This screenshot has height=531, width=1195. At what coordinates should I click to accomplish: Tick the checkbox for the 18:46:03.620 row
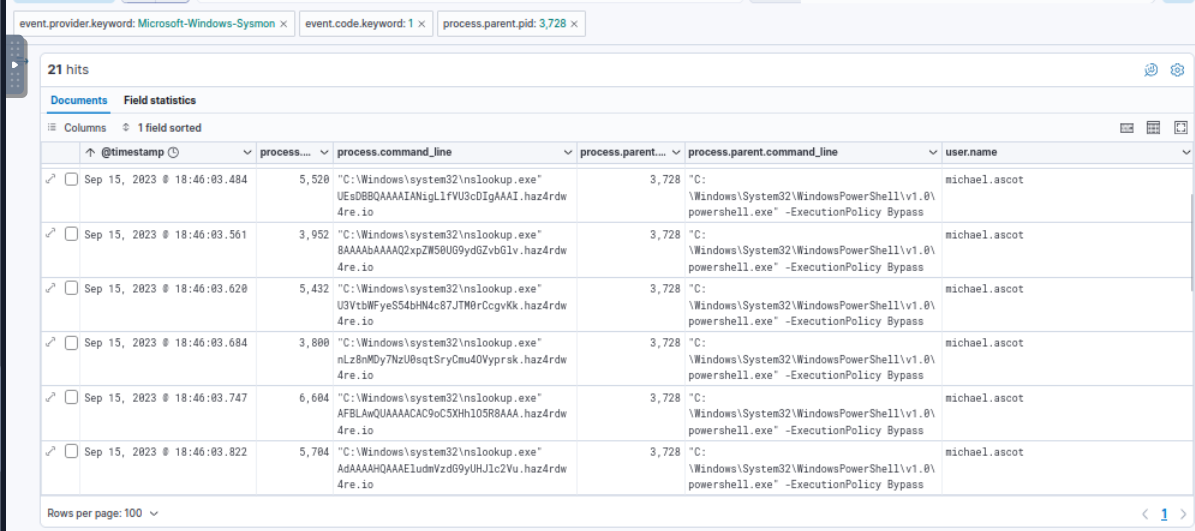(71, 288)
